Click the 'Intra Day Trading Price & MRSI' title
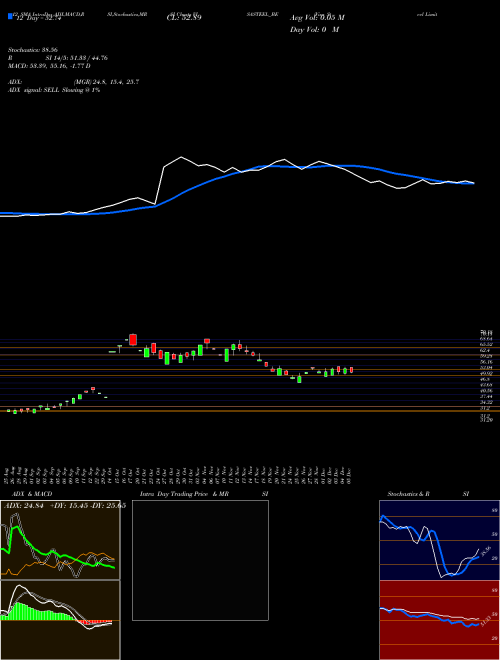 (x=204, y=494)
